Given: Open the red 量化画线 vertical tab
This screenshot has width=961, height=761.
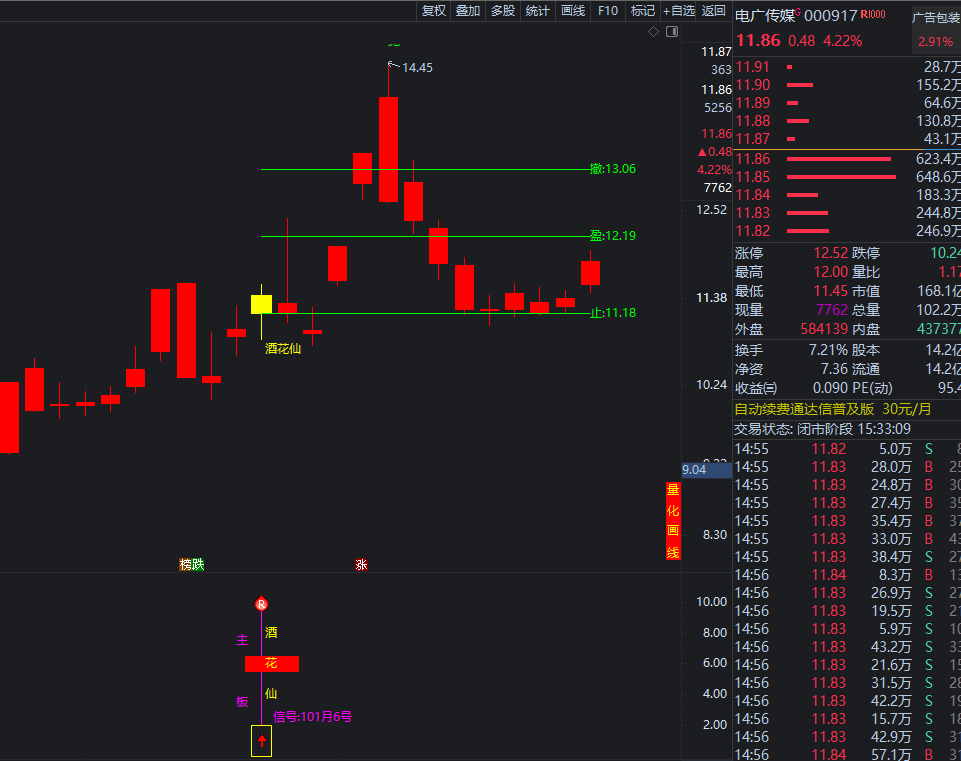Looking at the screenshot, I should (673, 521).
